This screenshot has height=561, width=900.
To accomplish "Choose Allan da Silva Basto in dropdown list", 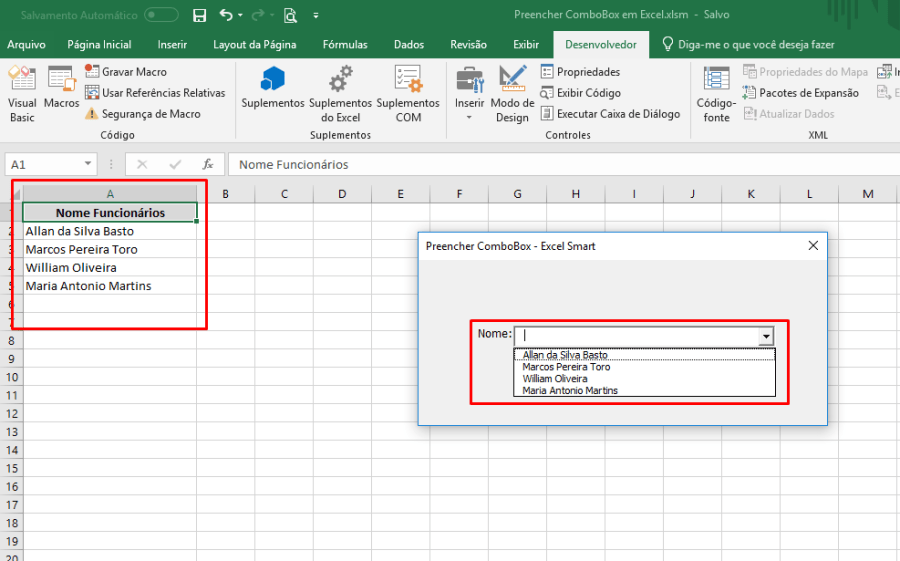I will 644,355.
